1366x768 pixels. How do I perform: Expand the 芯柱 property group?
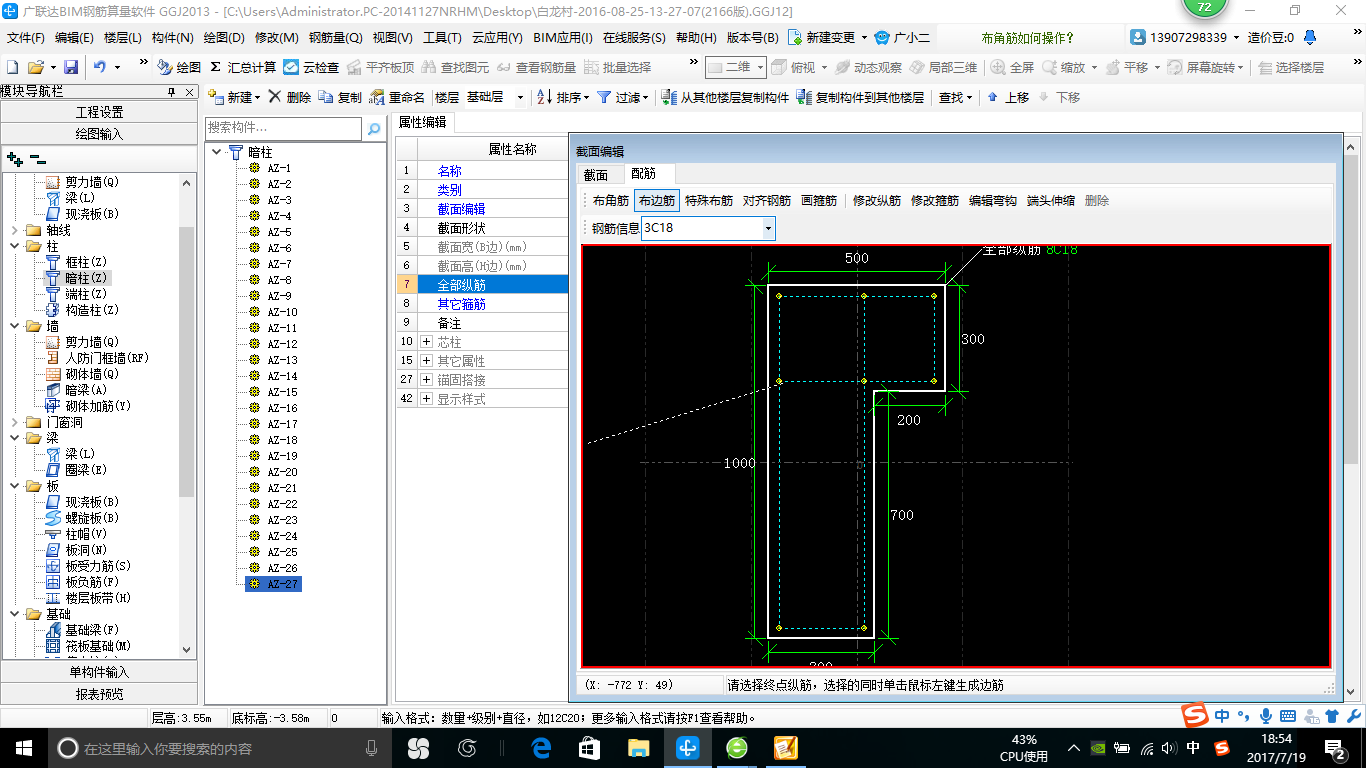(427, 342)
